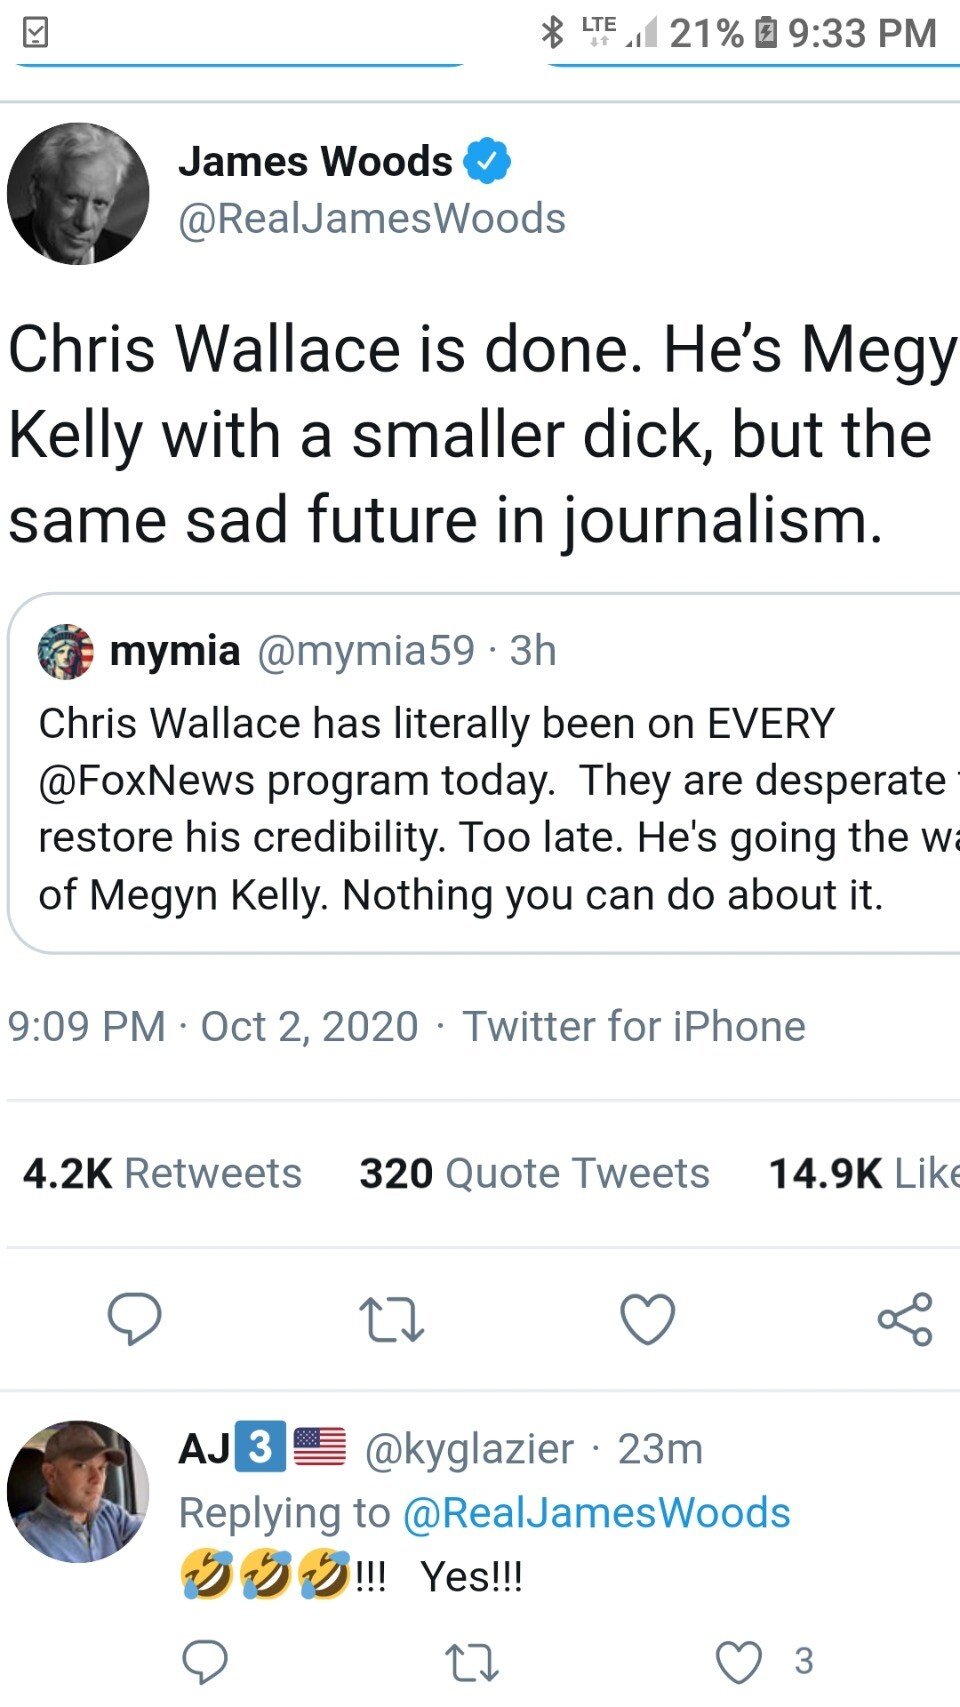Open mymia's avatar in quoted tweet
The height and width of the screenshot is (1707, 960).
(66, 651)
